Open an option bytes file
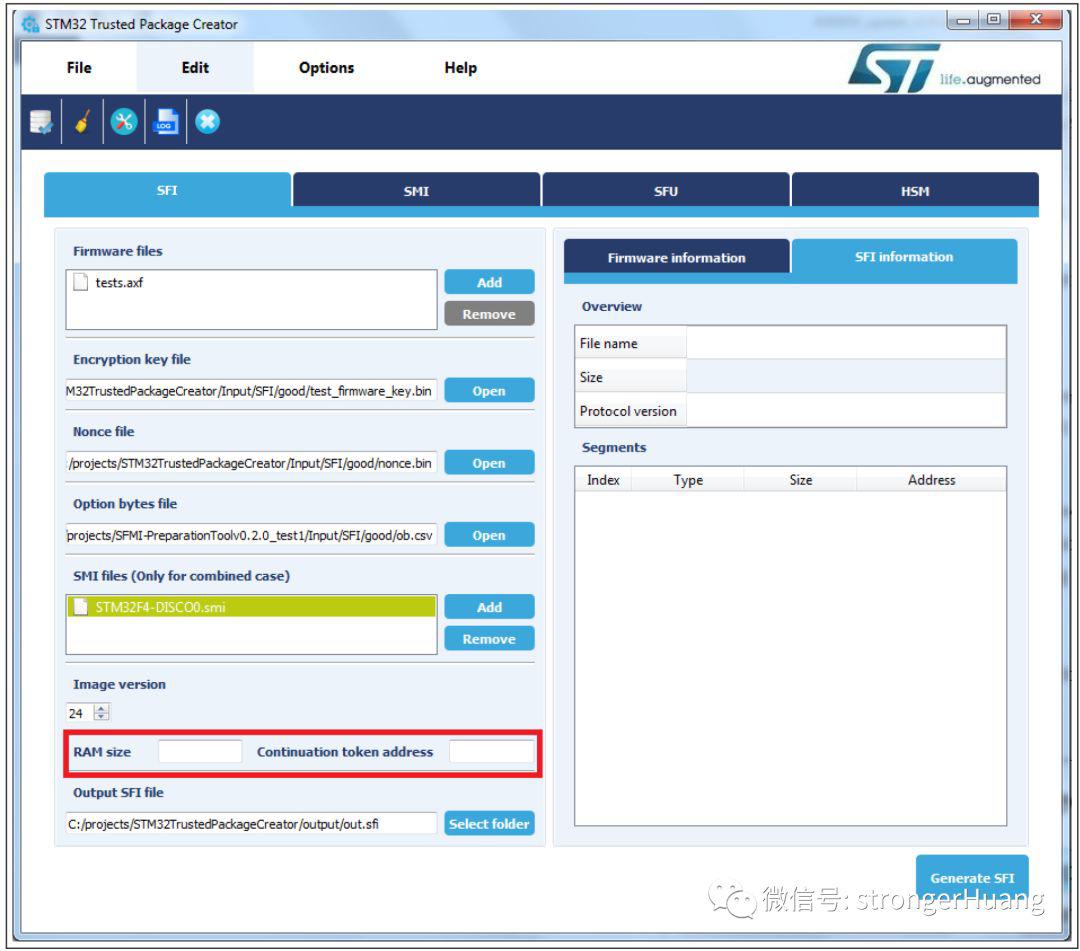The width and height of the screenshot is (1080, 951). (489, 535)
